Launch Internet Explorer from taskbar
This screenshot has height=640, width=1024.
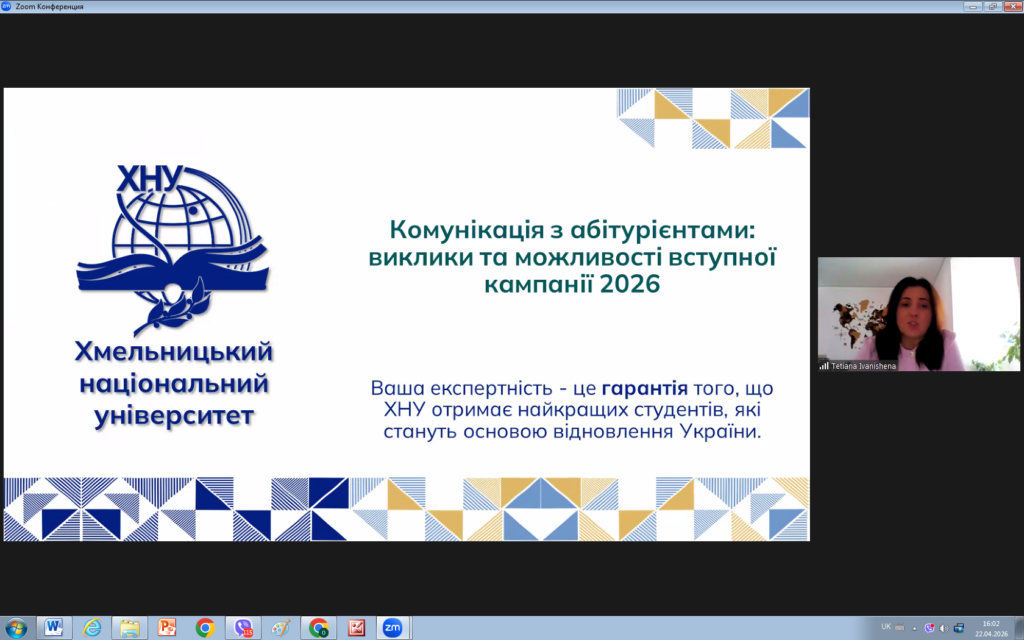click(x=91, y=628)
